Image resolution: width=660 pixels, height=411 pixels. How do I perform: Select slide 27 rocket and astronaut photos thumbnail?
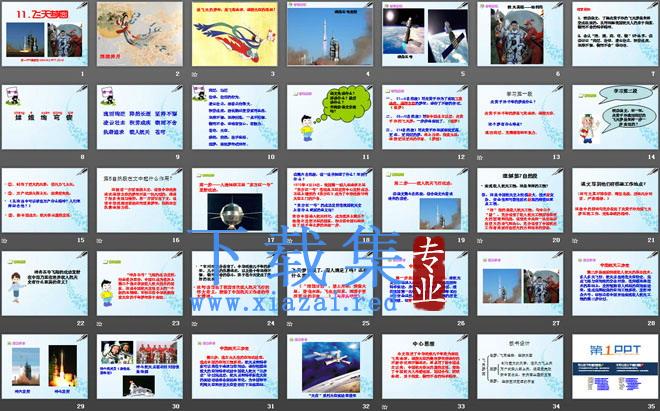click(x=520, y=283)
